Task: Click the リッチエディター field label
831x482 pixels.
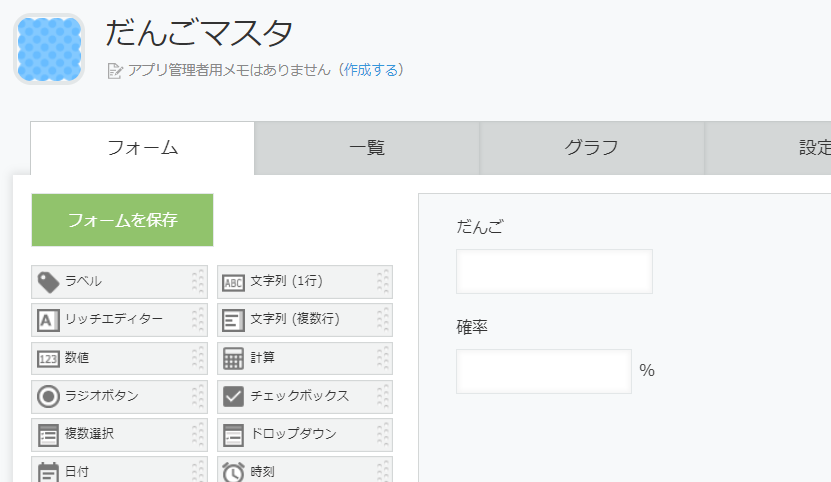Action: (x=114, y=319)
